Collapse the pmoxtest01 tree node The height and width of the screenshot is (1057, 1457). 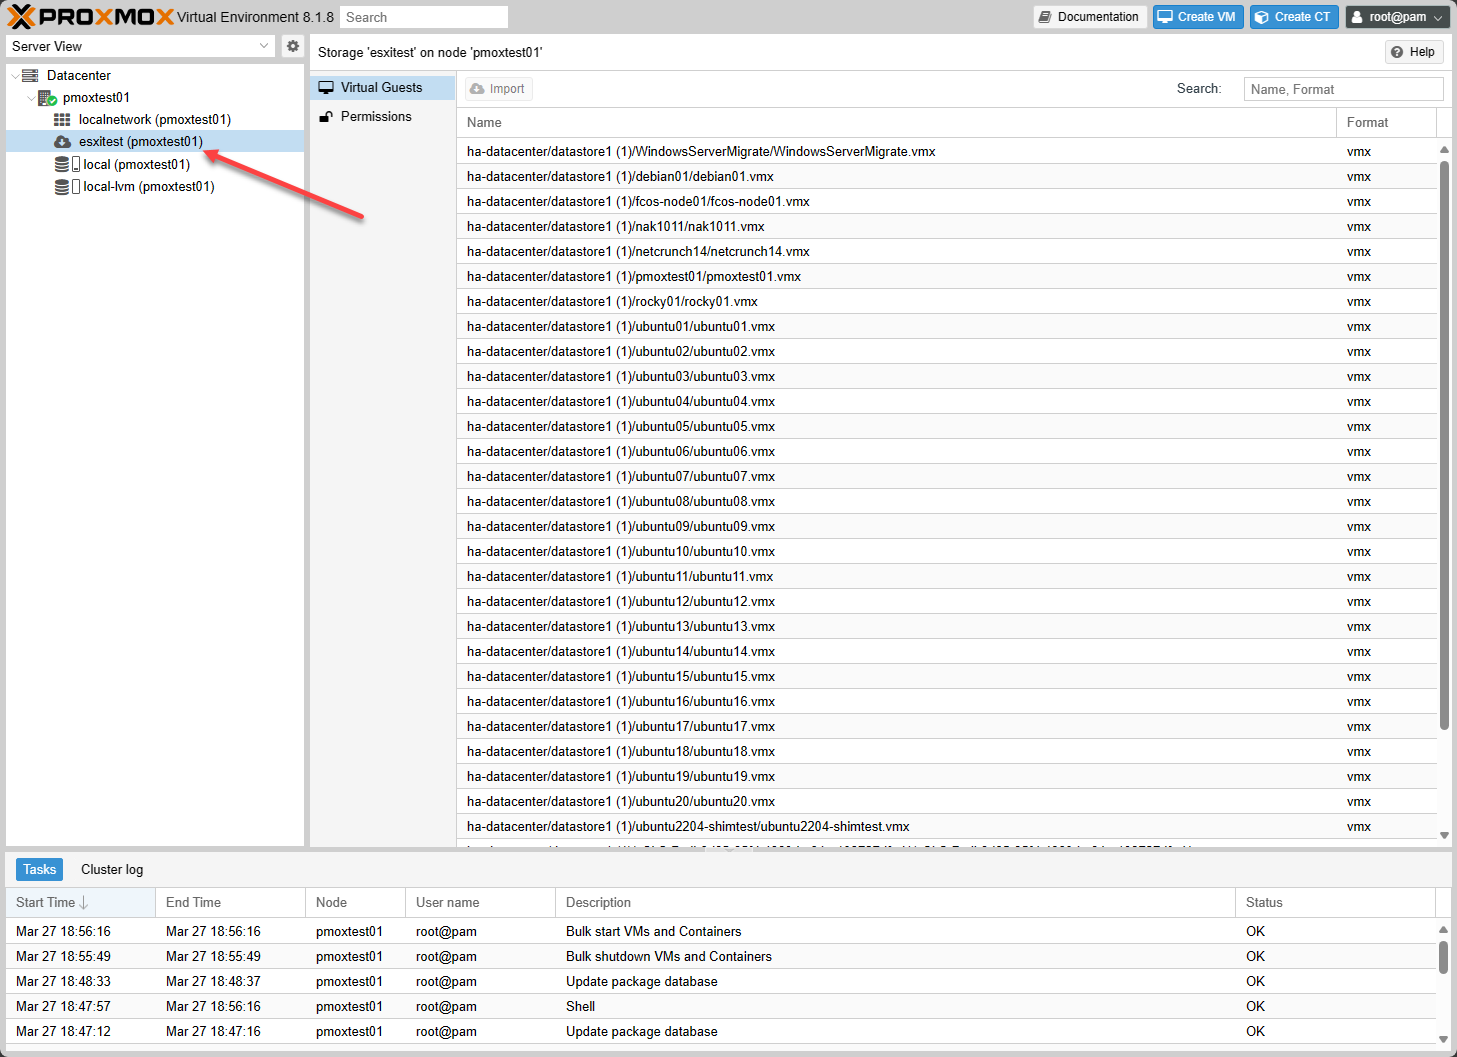click(31, 98)
